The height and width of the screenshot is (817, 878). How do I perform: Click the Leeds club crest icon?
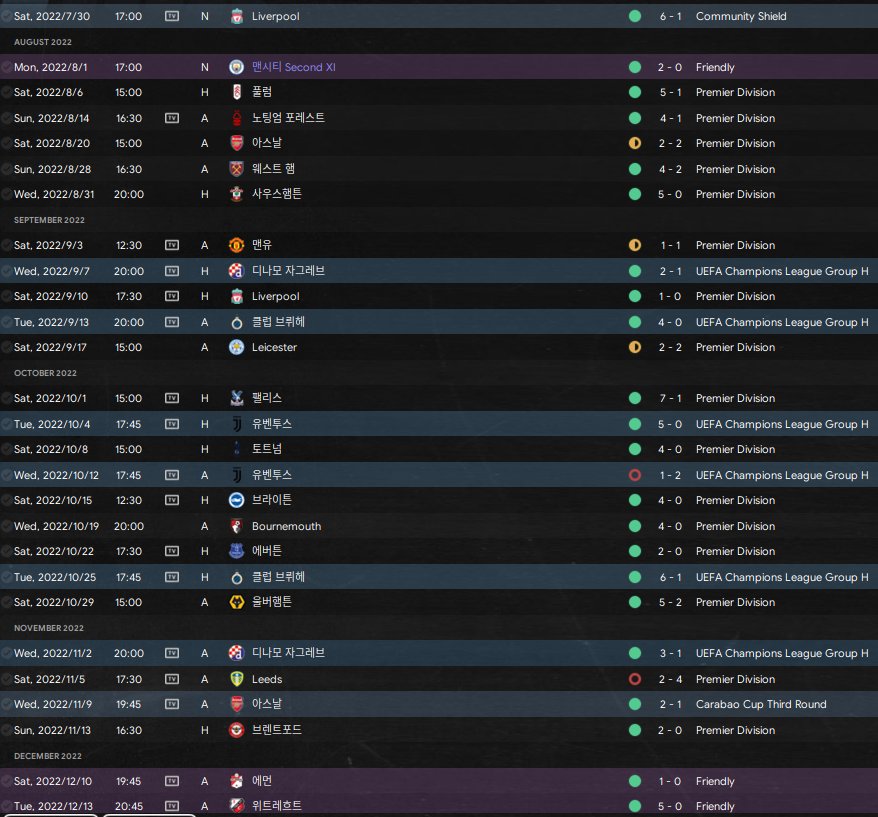pos(236,679)
